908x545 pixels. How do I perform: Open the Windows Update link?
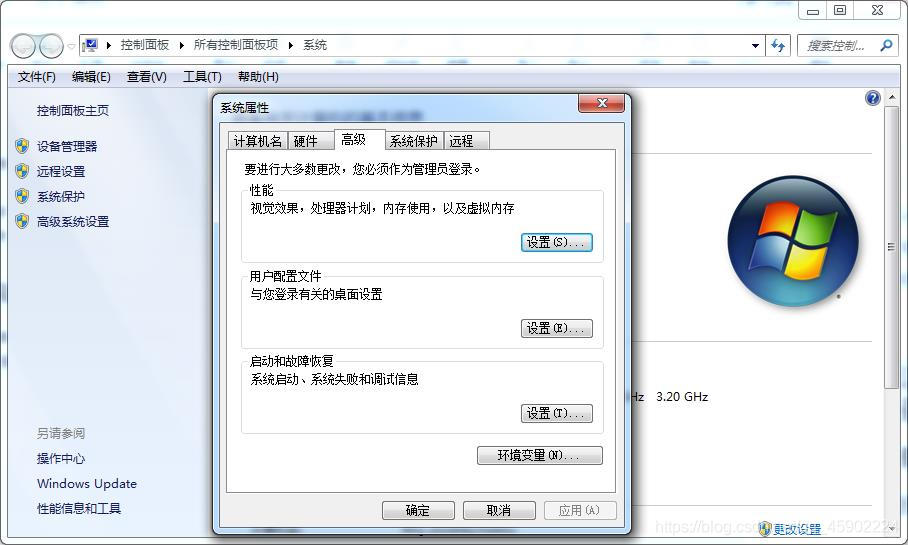[x=87, y=484]
